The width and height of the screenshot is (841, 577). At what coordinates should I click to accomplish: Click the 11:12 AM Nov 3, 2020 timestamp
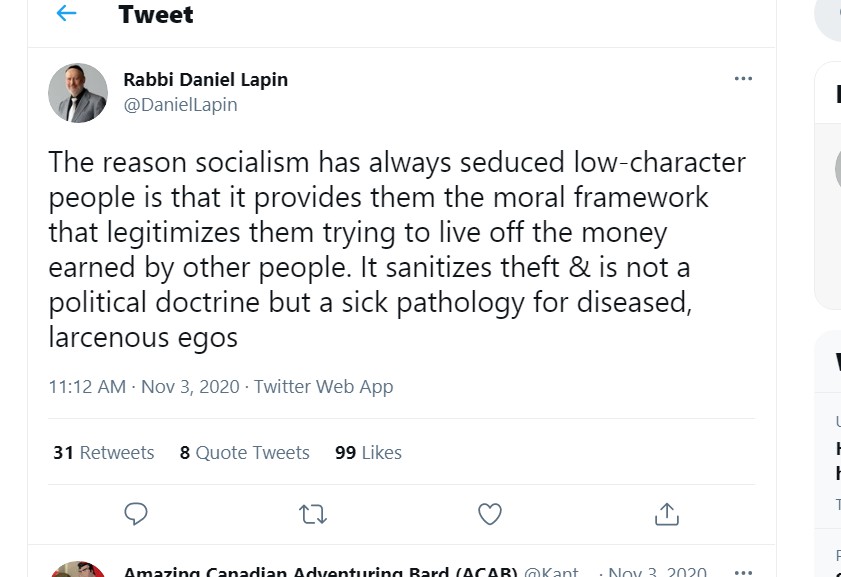click(144, 387)
